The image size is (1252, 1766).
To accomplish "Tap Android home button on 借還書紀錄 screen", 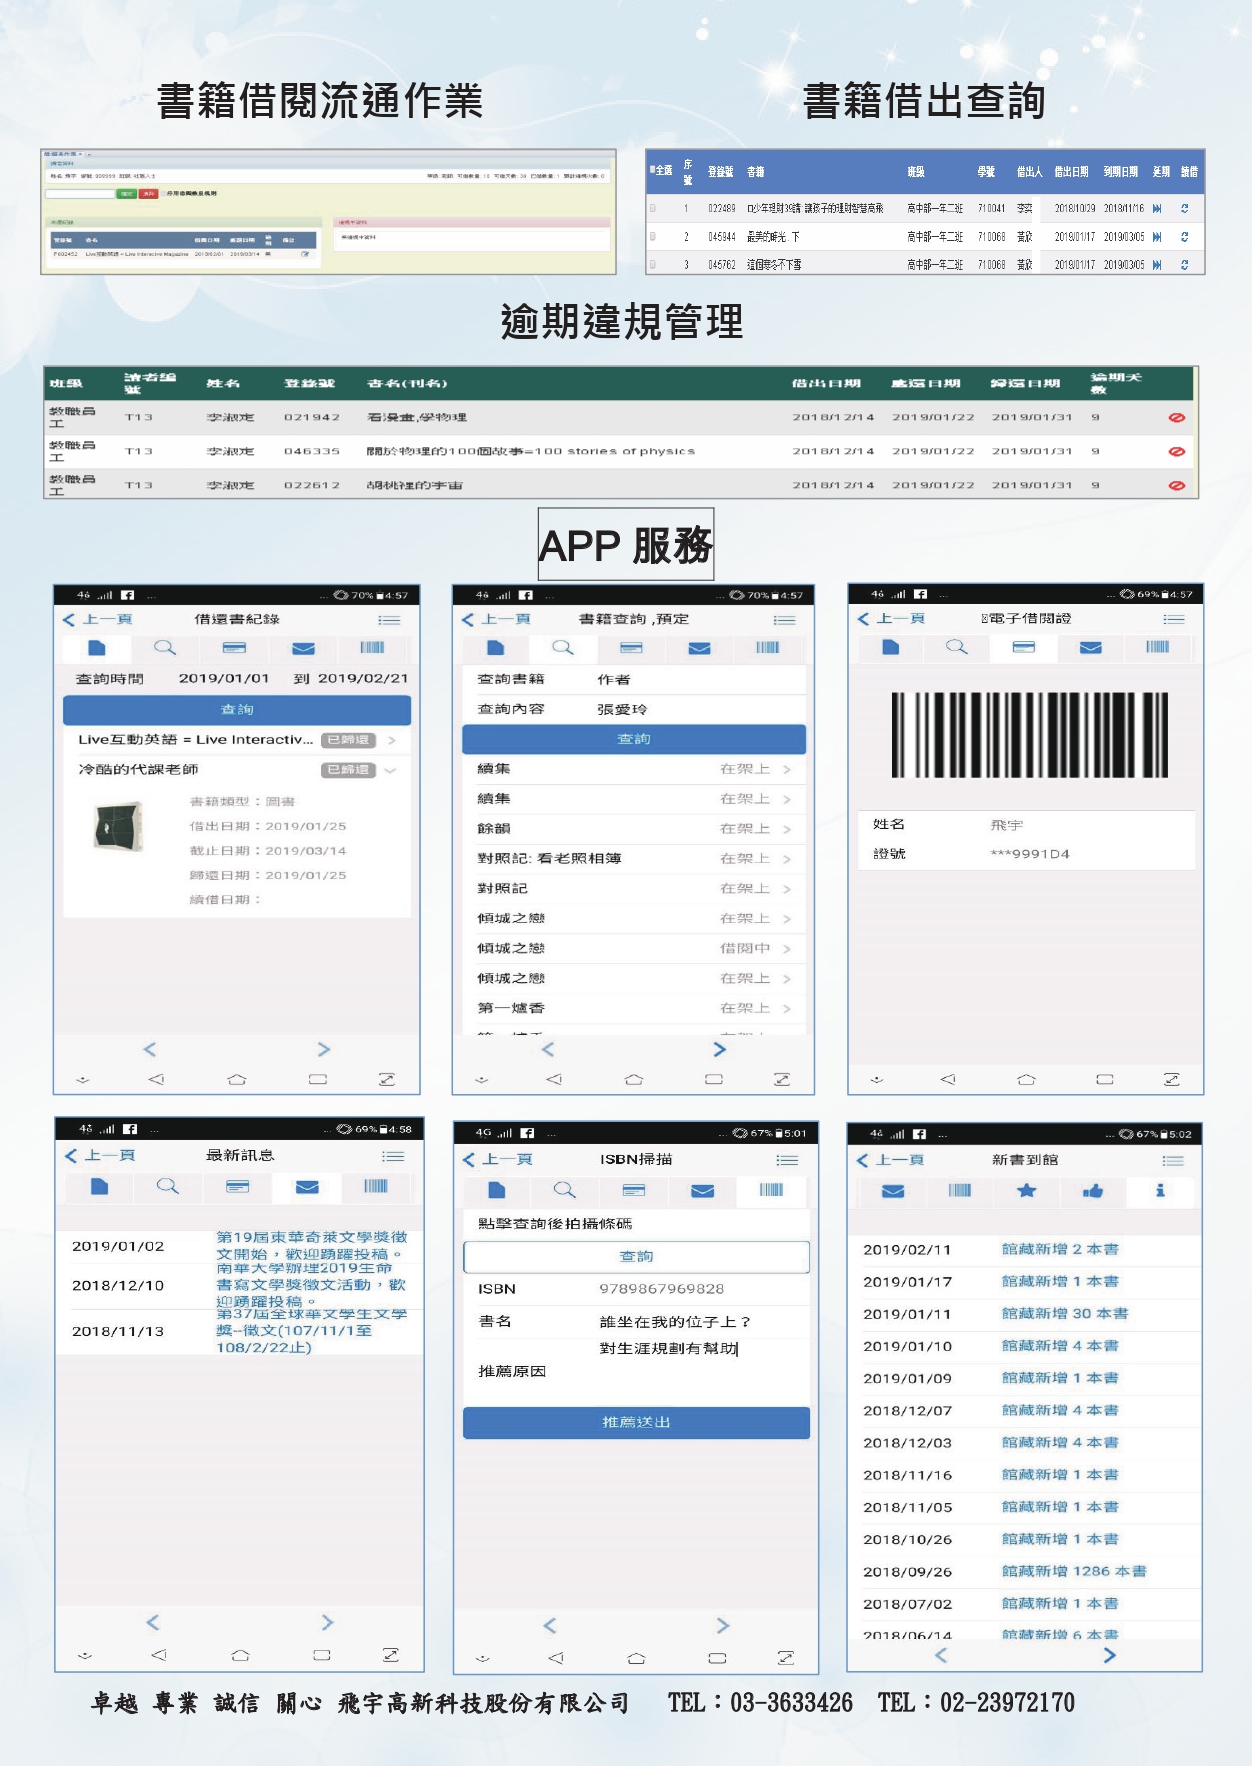I will pos(237,1079).
